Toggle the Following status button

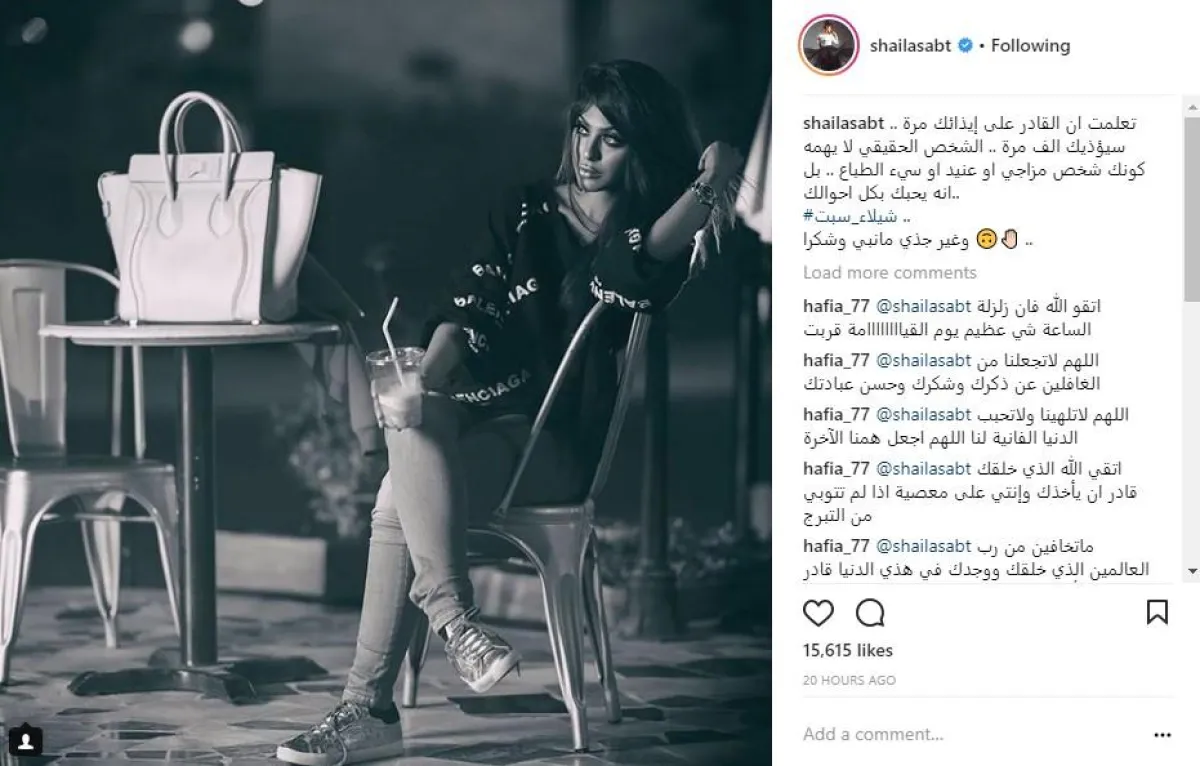coord(1030,46)
